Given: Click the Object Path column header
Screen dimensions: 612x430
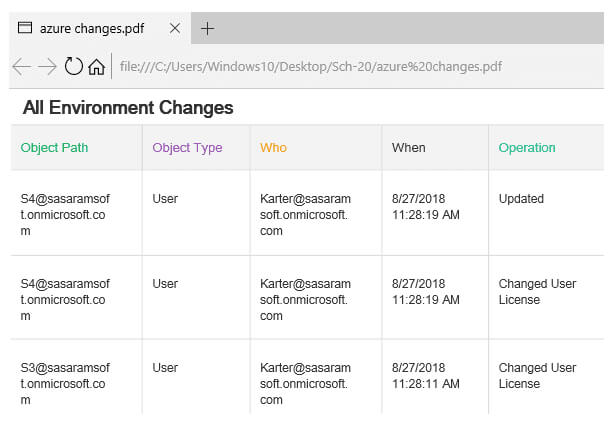Looking at the screenshot, I should pyautogui.click(x=54, y=148).
